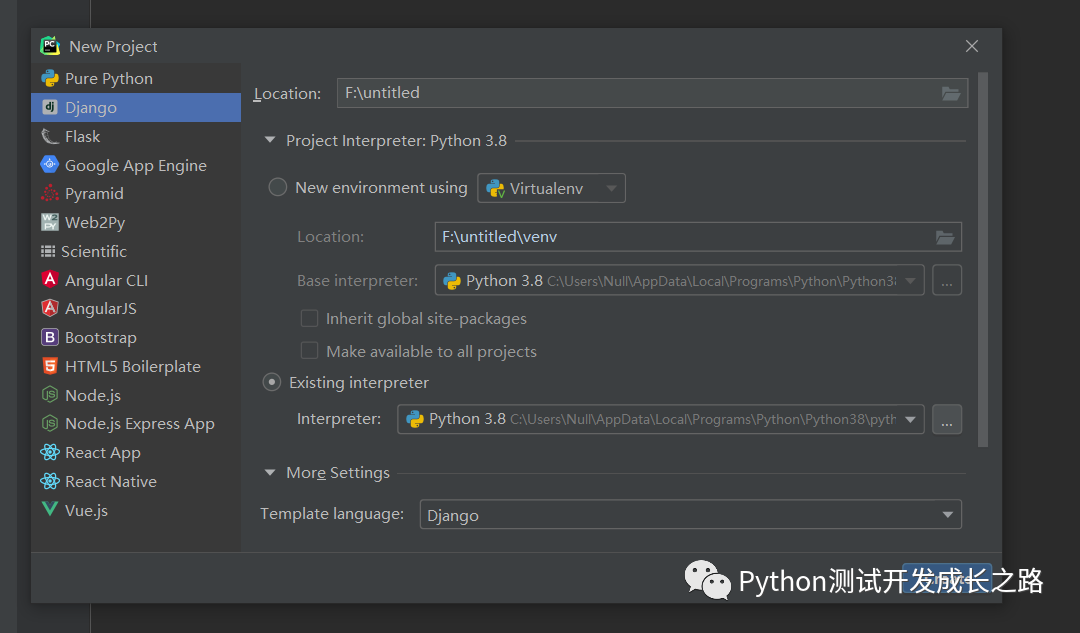Browse folder icon for project Location field
Screen dimensions: 1080x633
point(951,93)
